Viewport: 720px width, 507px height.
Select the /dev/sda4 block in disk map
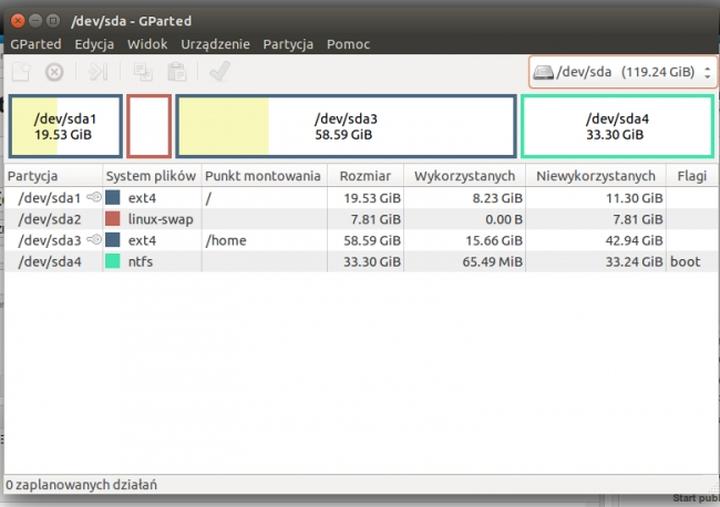tap(616, 126)
